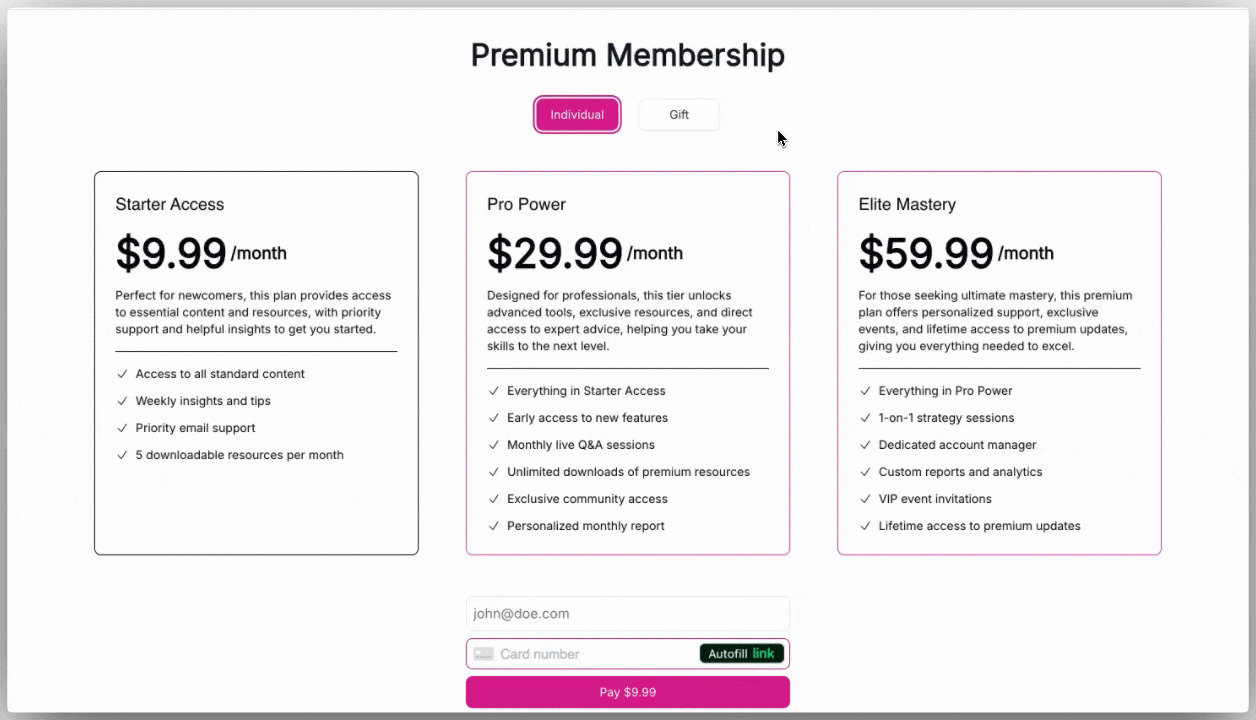
Task: Focus the john@doe.com email field
Action: (x=627, y=614)
